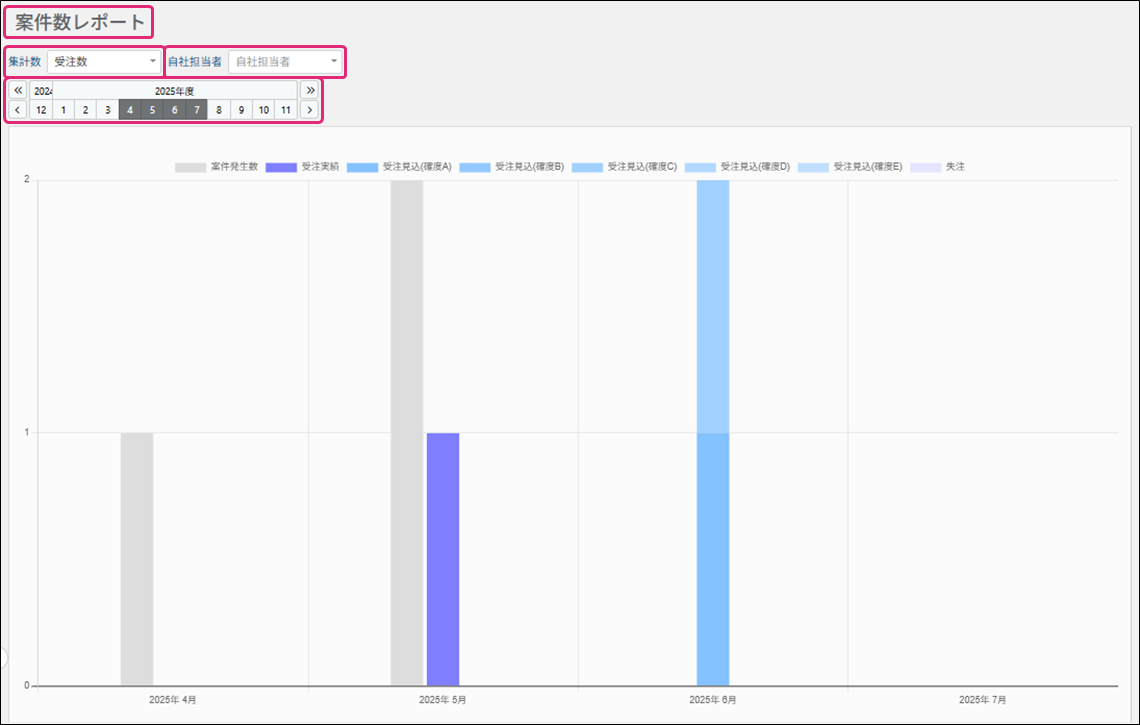Select month 12 in the period picker
Viewport: 1140px width, 725px height.
coord(41,110)
